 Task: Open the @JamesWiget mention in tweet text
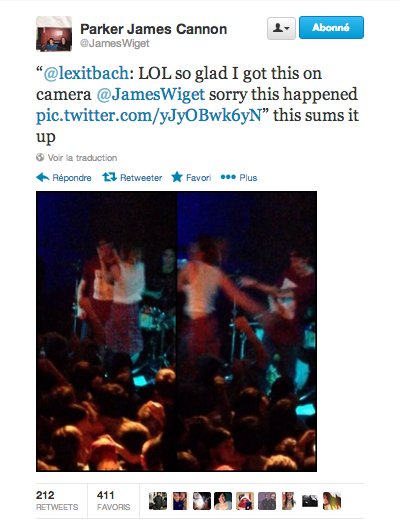[151, 94]
